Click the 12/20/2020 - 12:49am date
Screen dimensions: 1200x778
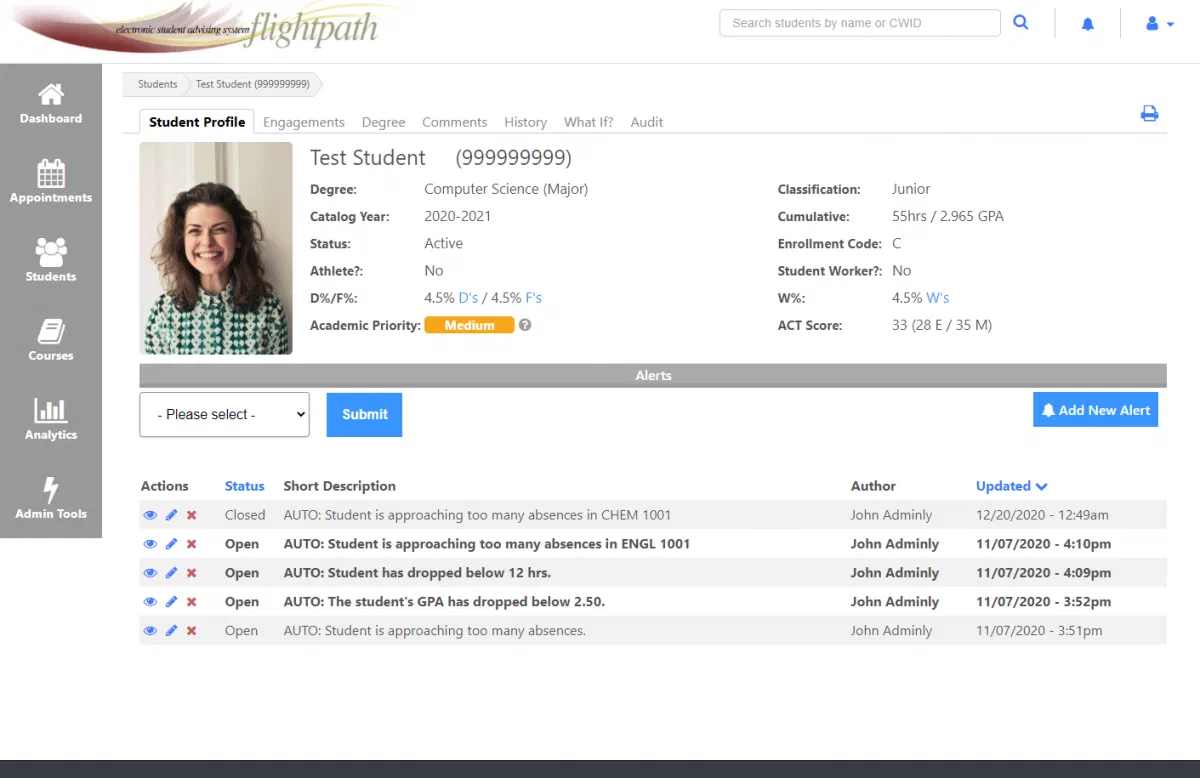pyautogui.click(x=1042, y=515)
